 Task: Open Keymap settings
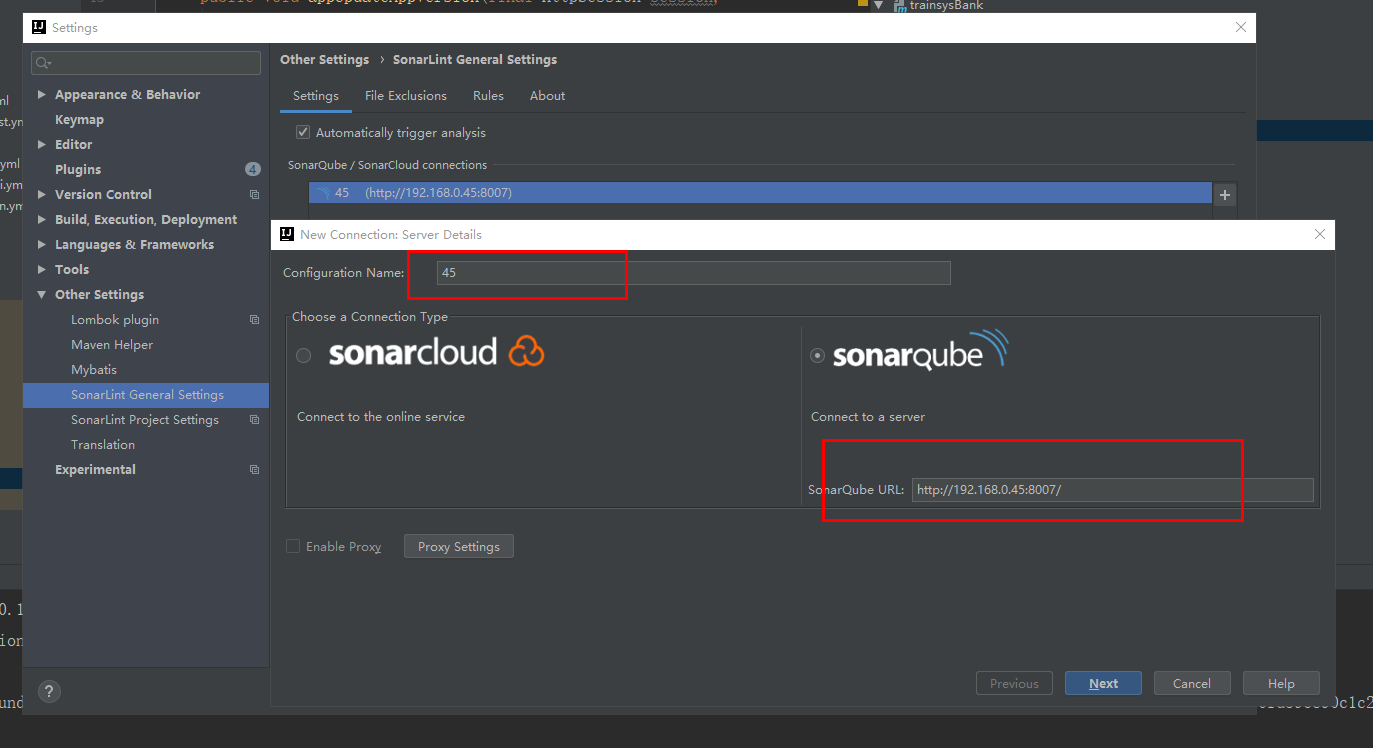(79, 120)
